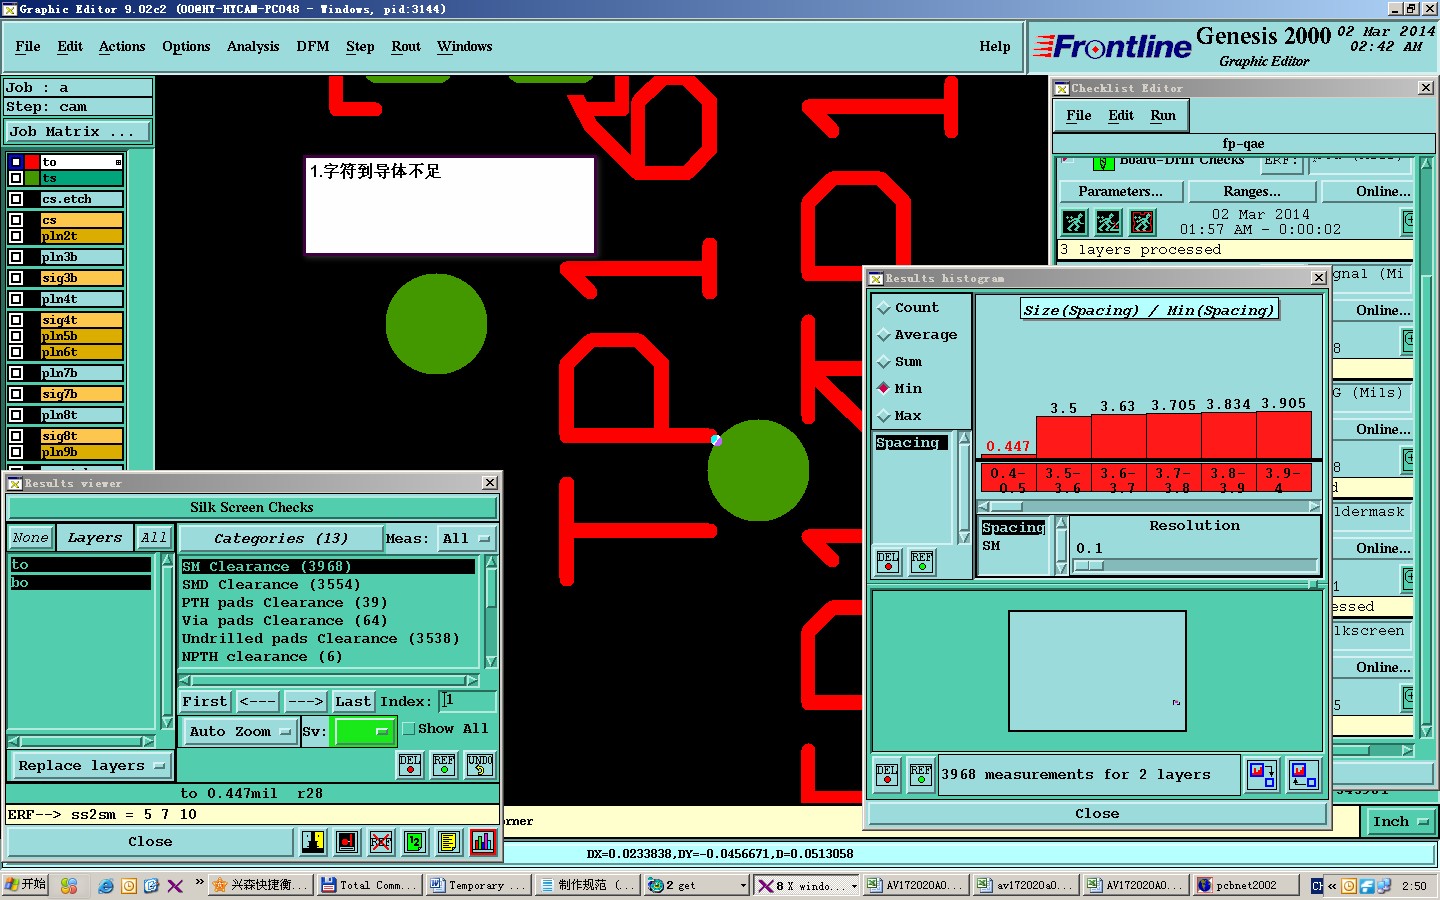Toggle visibility box of layer sig7b
This screenshot has width=1440, height=900.
(x=16, y=394)
